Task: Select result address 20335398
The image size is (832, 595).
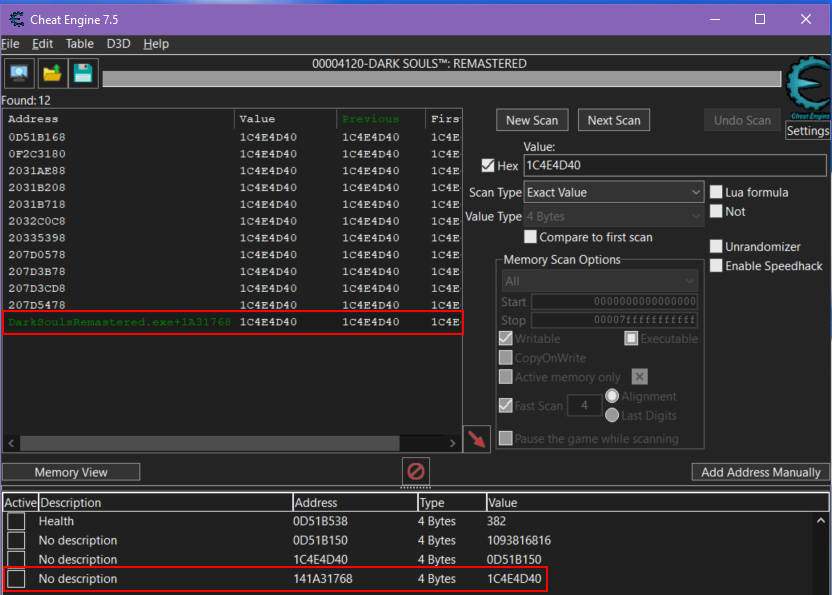Action: click(x=37, y=238)
